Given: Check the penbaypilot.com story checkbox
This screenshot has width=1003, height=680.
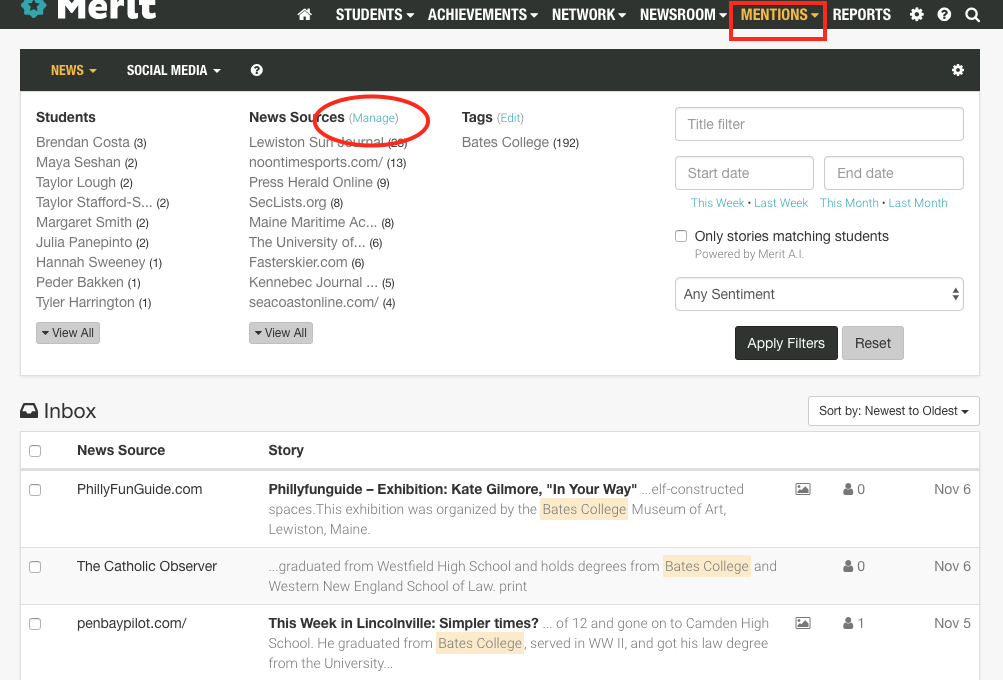Looking at the screenshot, I should pyautogui.click(x=35, y=624).
